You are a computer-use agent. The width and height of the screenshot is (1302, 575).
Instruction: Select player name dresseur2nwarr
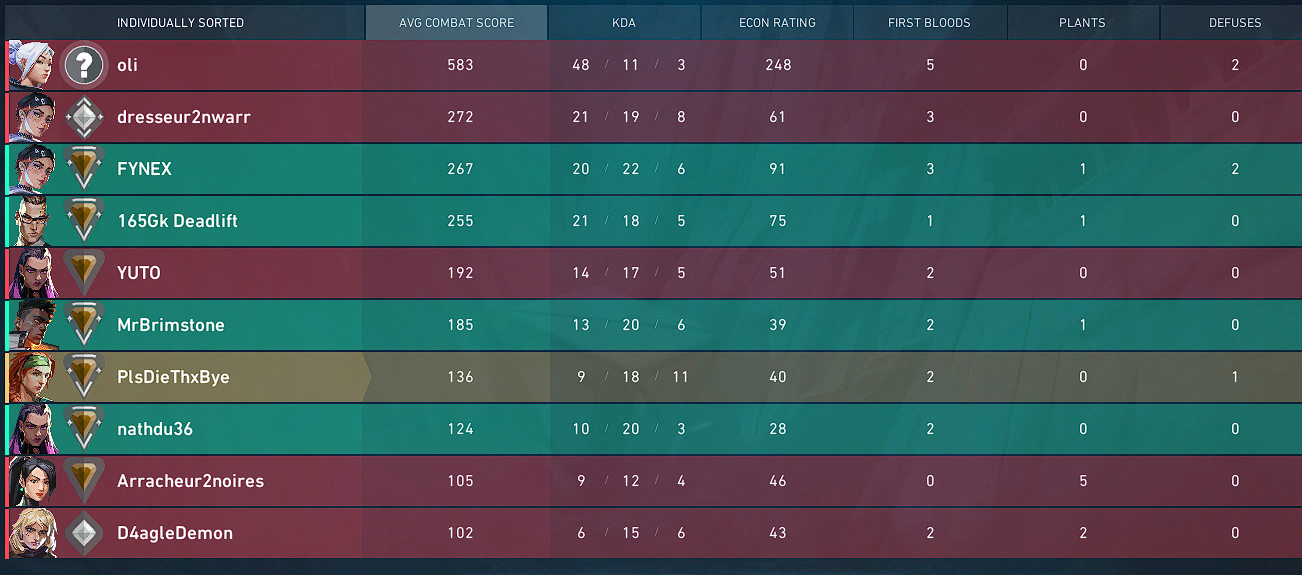point(184,117)
